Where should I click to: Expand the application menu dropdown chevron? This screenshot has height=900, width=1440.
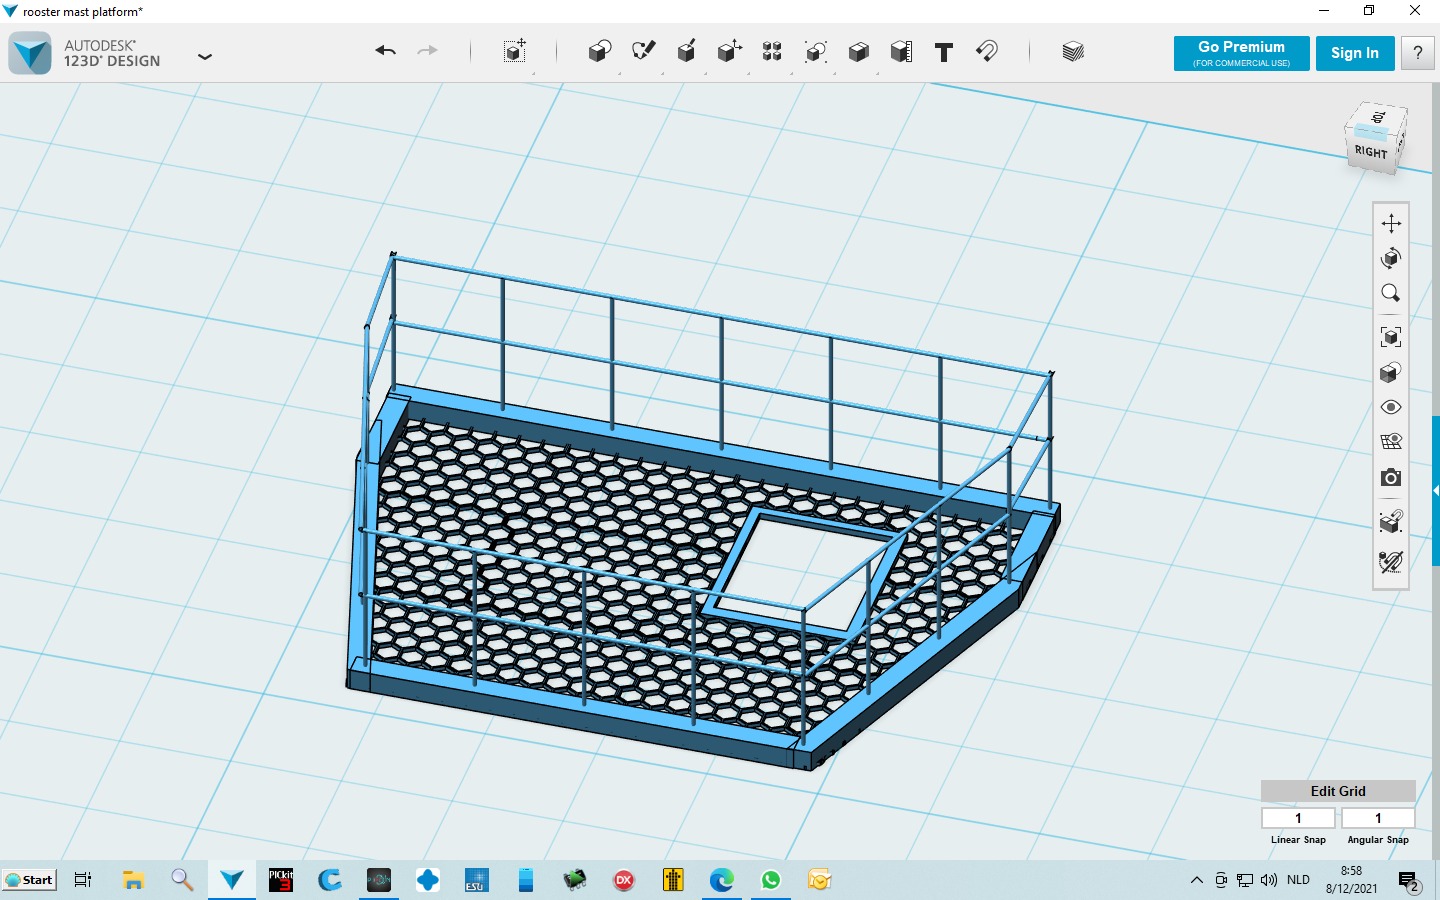(x=205, y=57)
